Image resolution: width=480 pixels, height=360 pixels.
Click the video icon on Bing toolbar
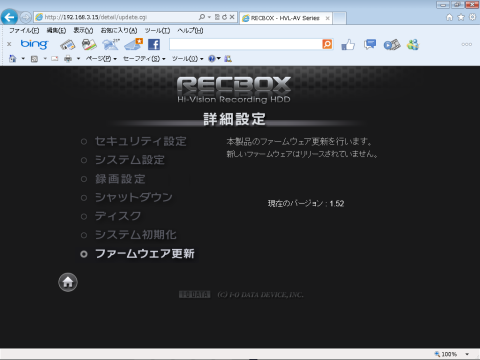[x=392, y=45]
